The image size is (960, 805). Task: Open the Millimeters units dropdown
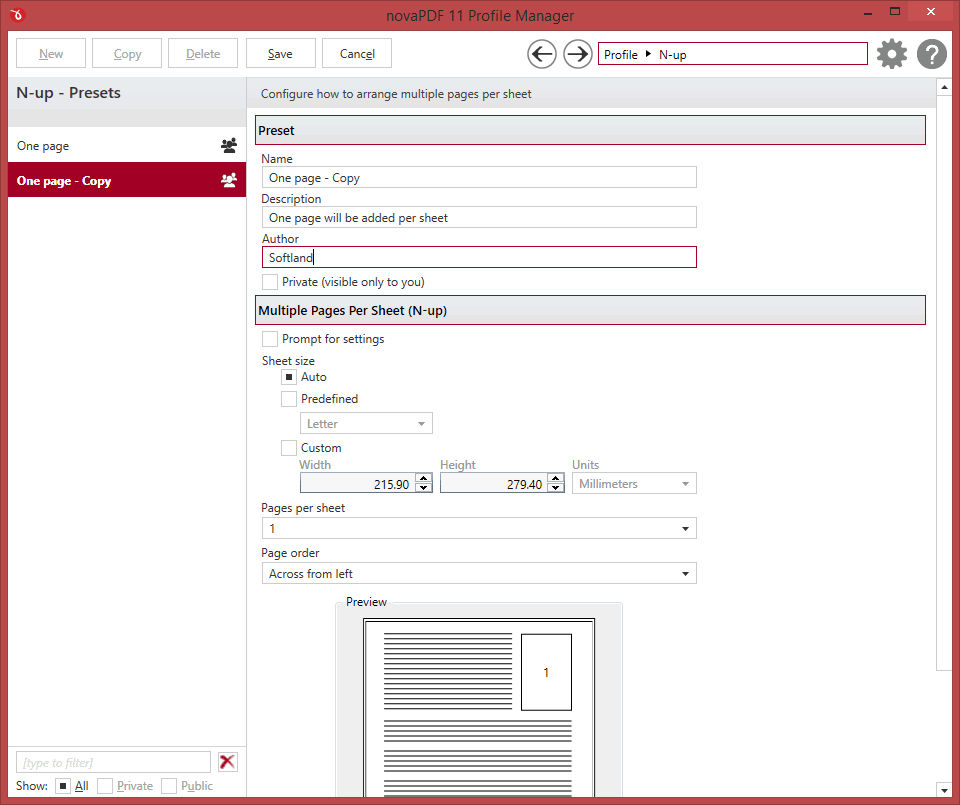pos(634,484)
